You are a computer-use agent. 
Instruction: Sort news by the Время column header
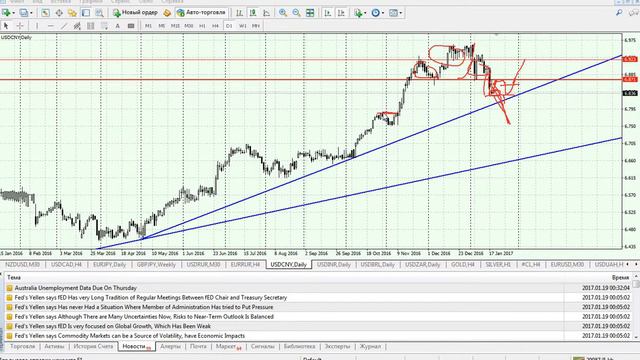(x=620, y=278)
